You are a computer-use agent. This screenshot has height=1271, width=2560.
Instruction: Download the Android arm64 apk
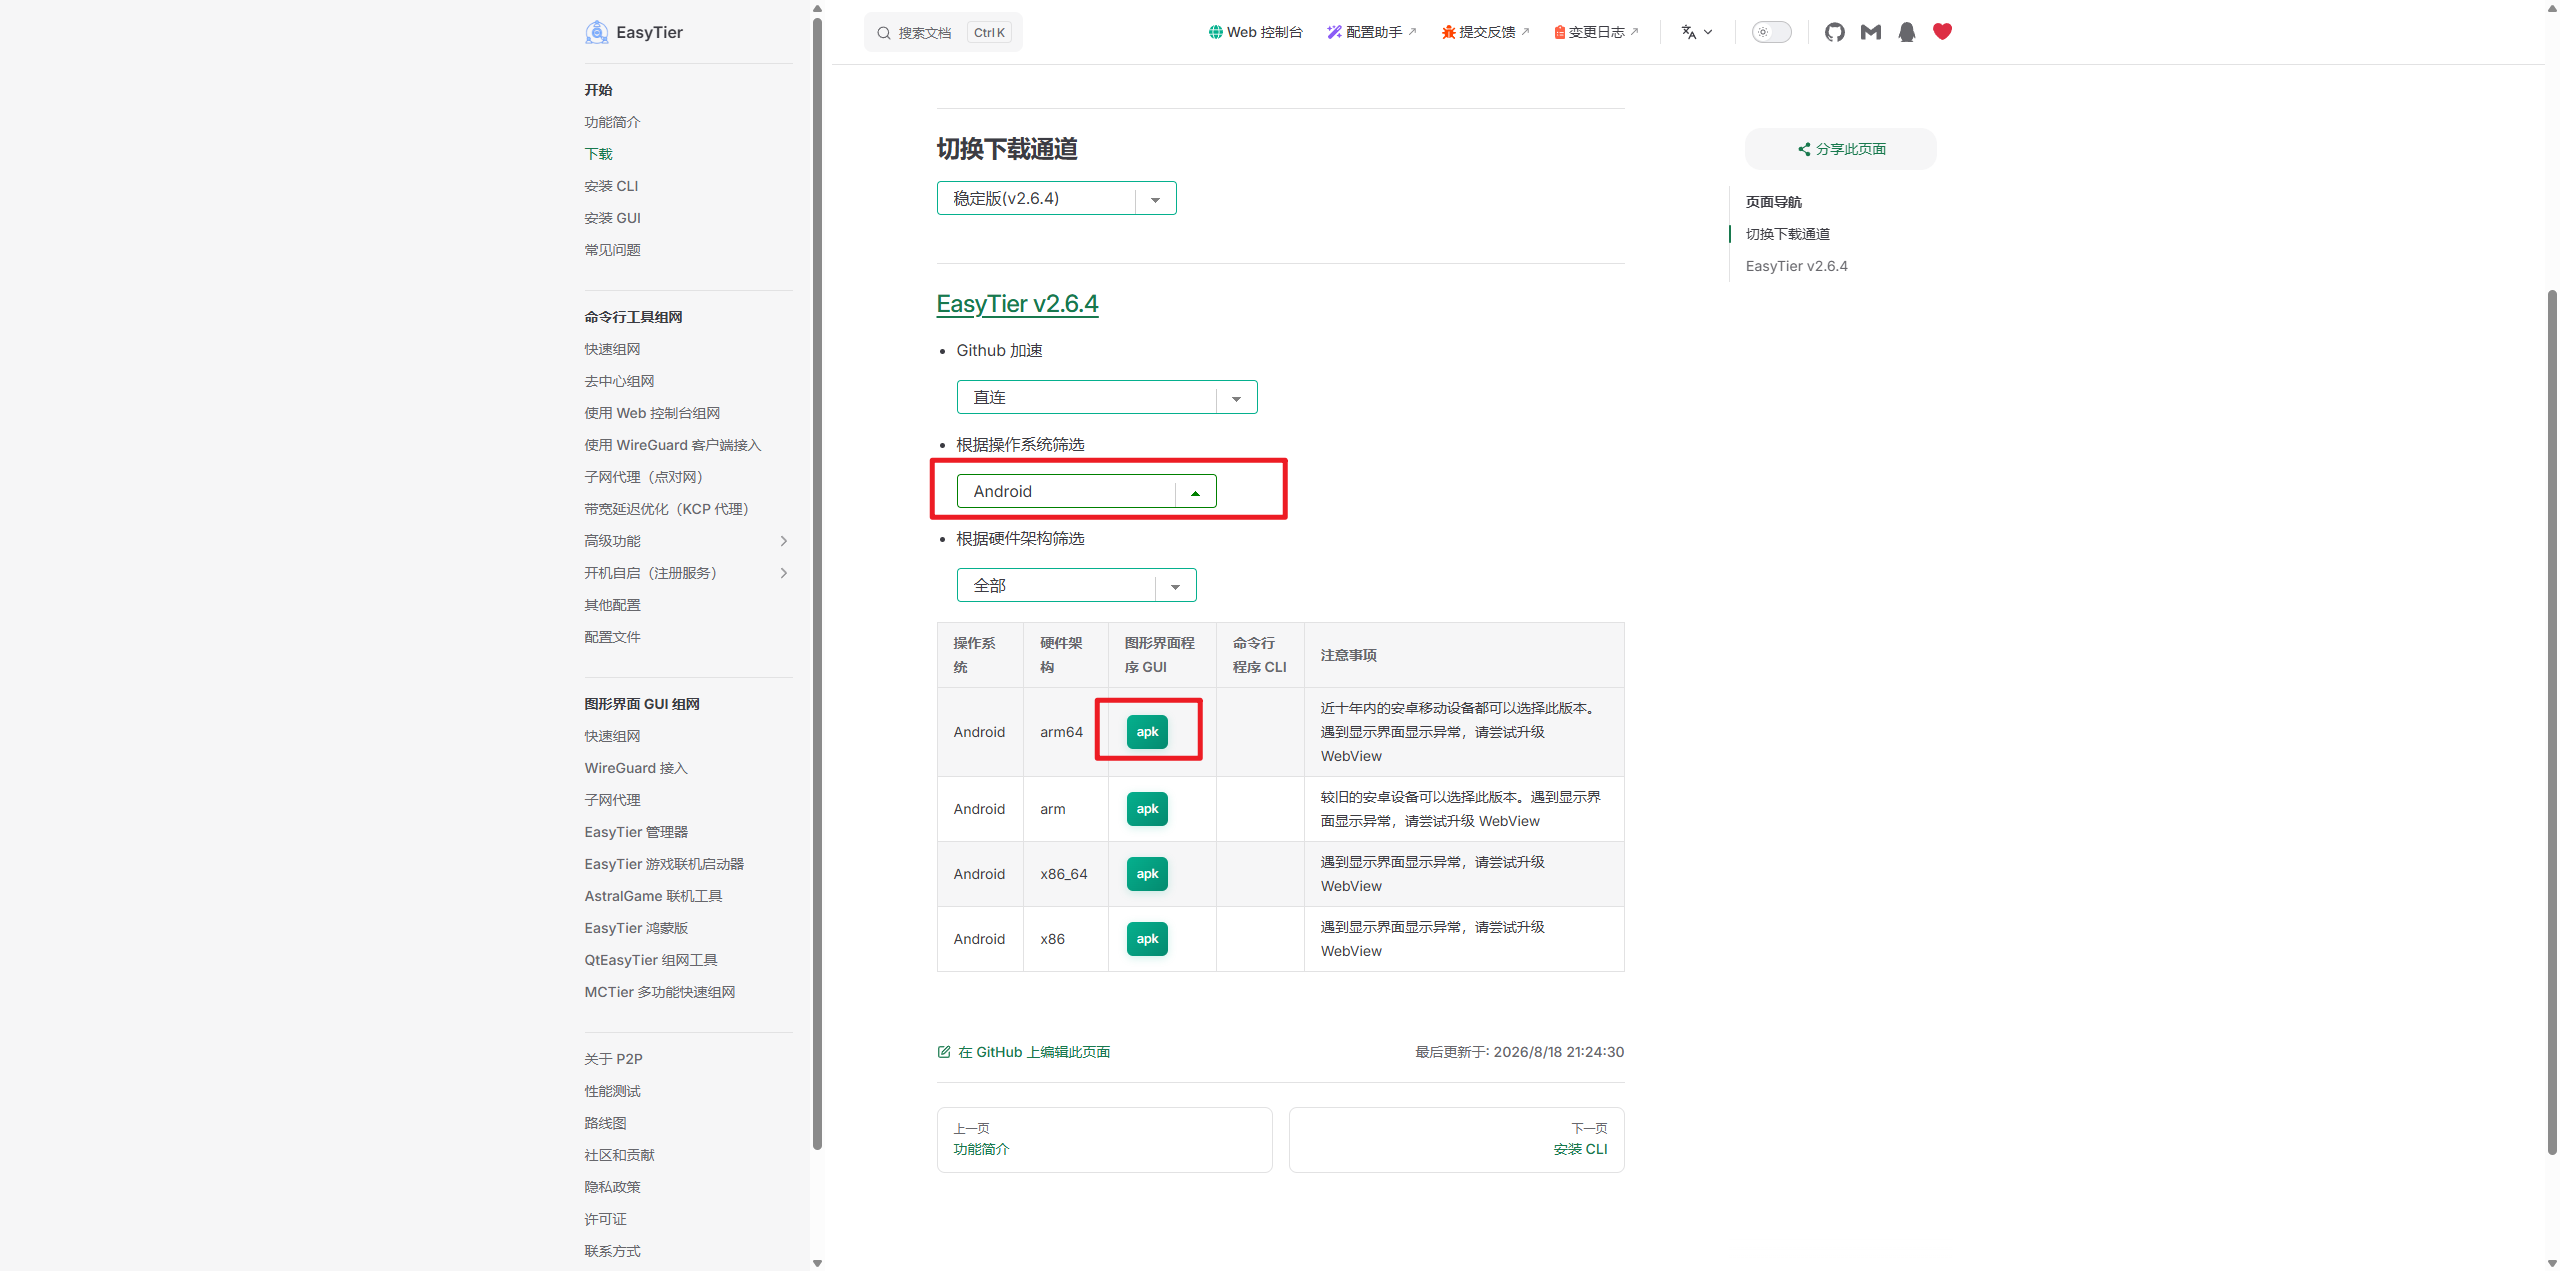click(1147, 732)
